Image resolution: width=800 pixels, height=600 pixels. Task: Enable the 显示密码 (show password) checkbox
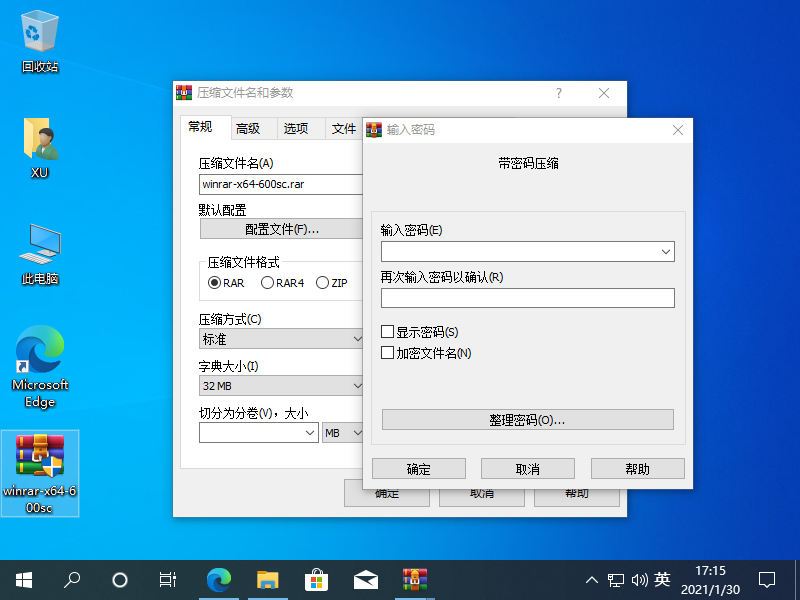(388, 332)
